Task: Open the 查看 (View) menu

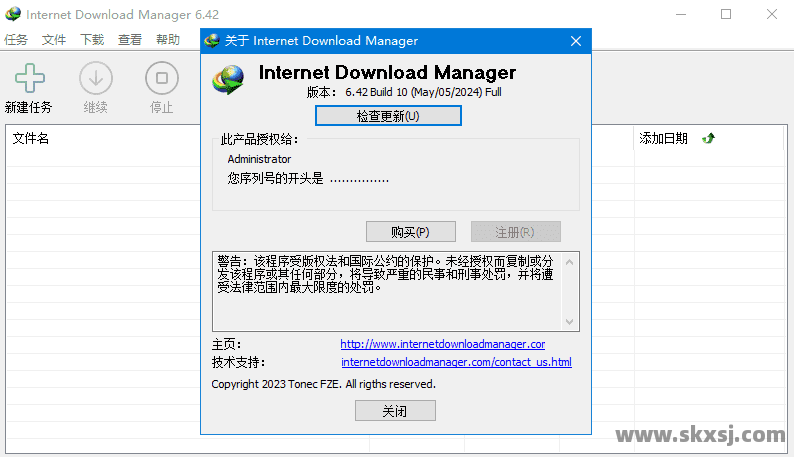Action: tap(130, 40)
